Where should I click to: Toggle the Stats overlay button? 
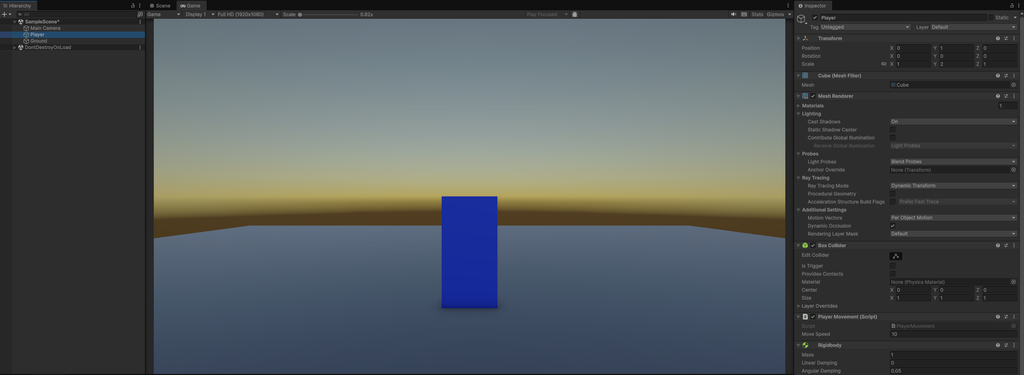pos(757,14)
